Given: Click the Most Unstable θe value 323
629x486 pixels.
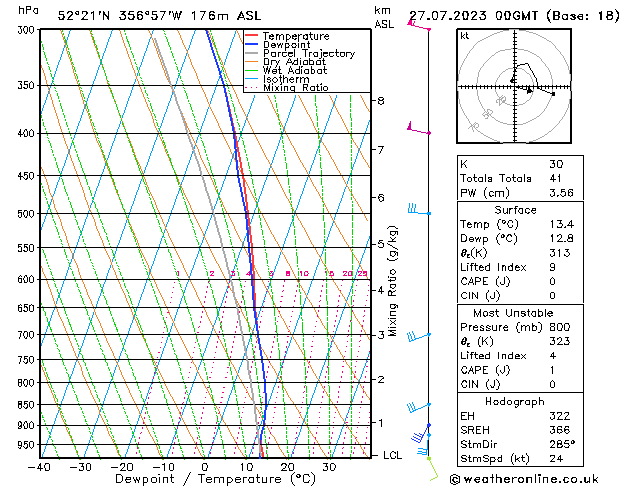Looking at the screenshot, I should pyautogui.click(x=560, y=341).
